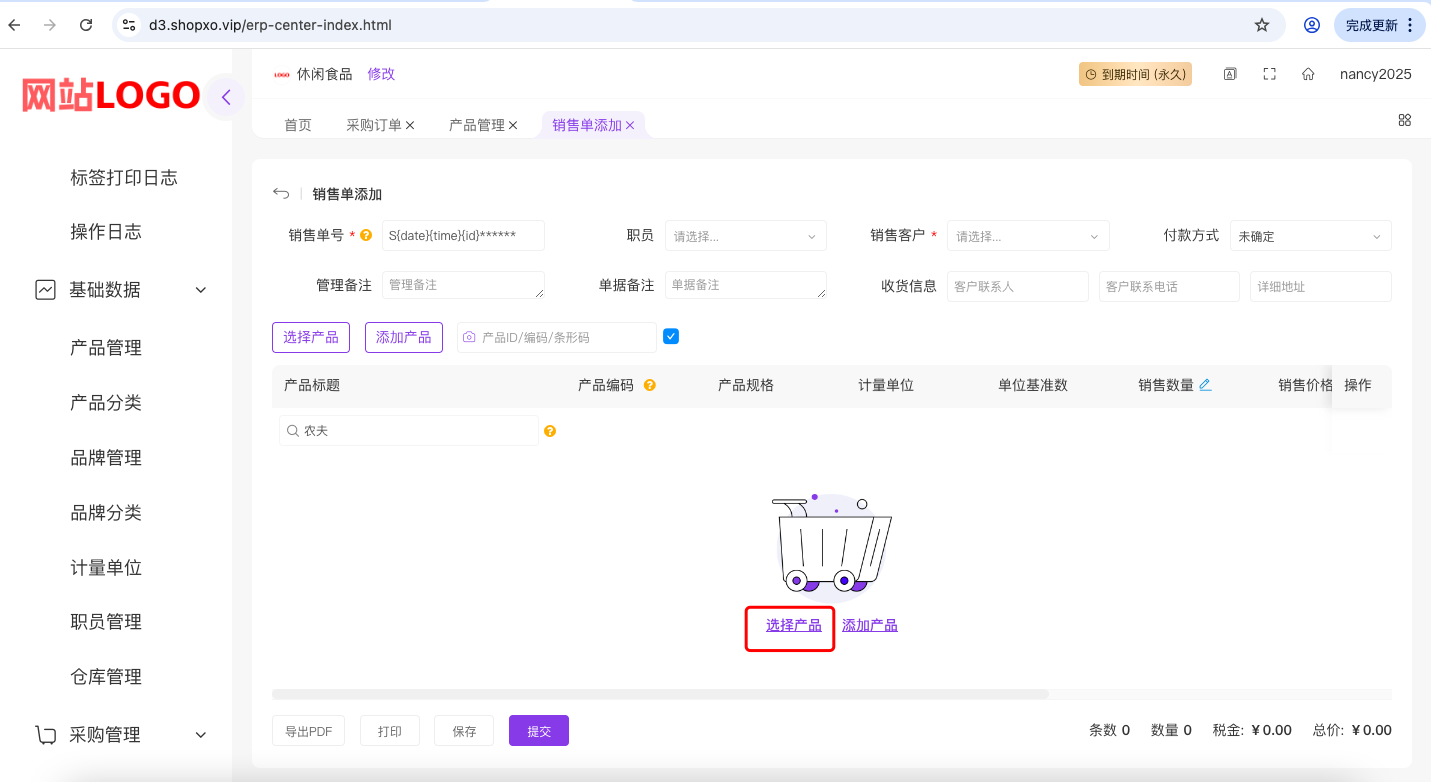Click the 到期时间 (永久) badge
Viewport: 1431px width, 782px height.
pos(1135,74)
